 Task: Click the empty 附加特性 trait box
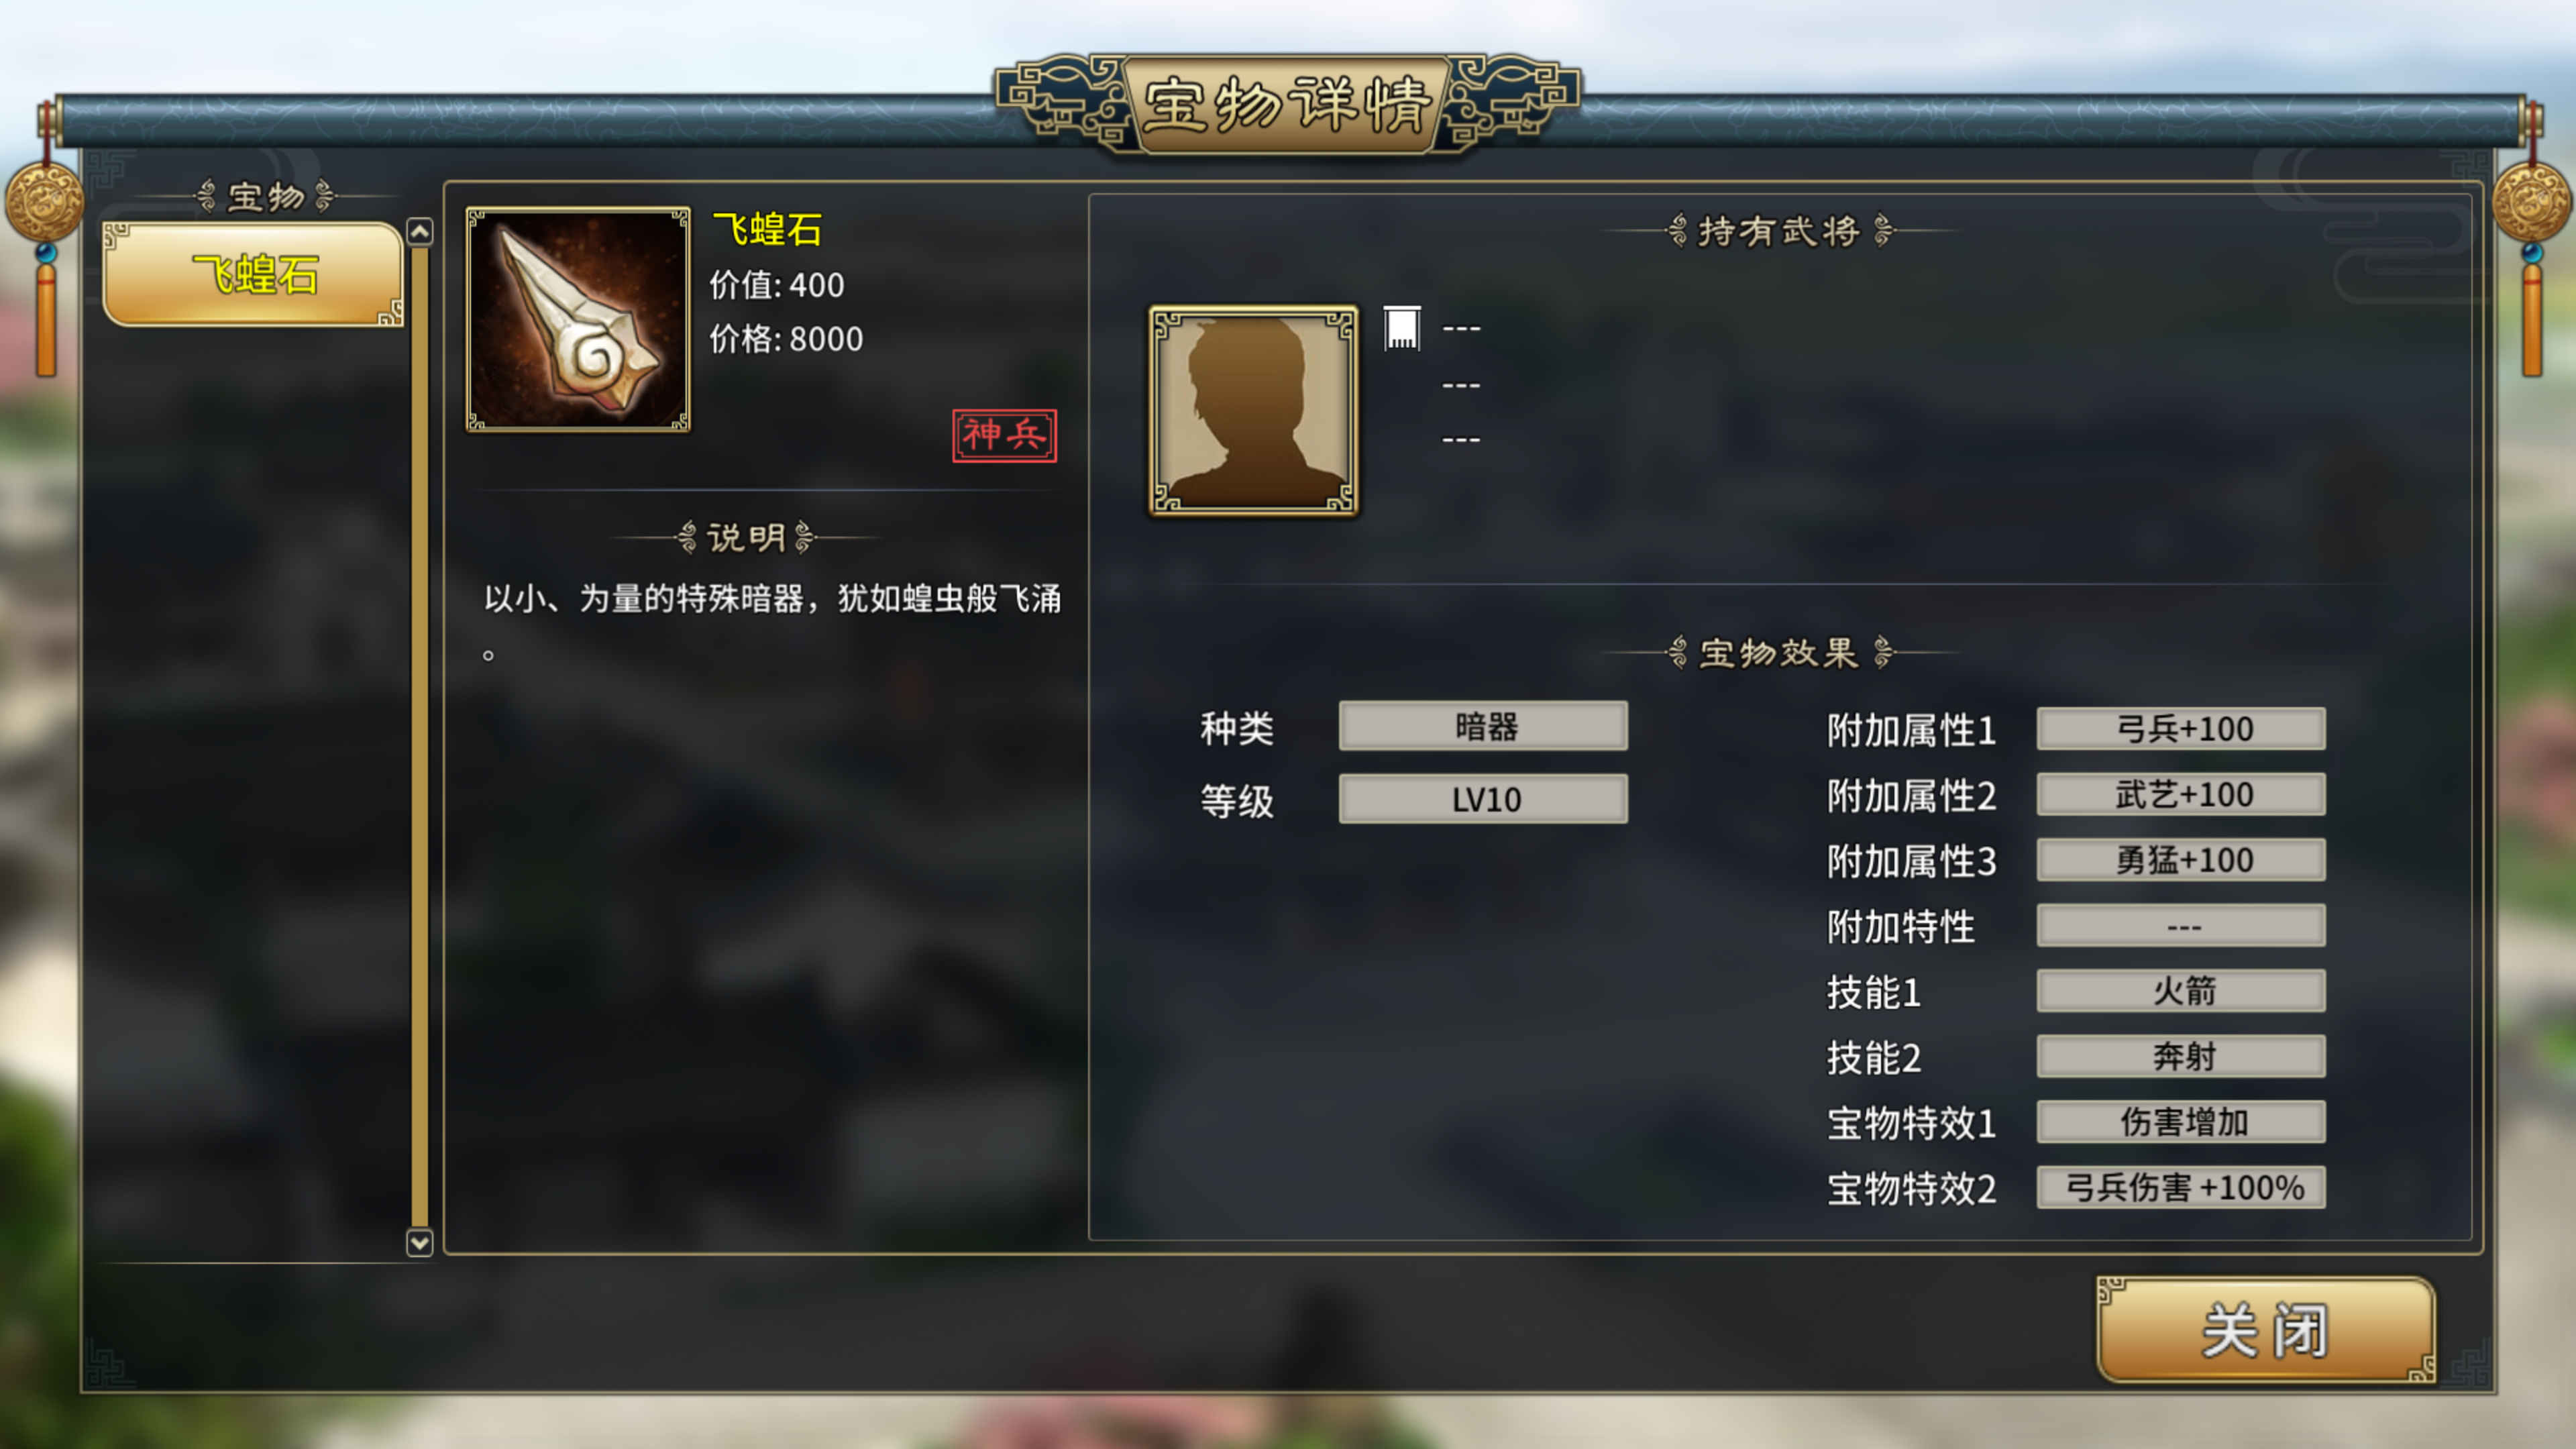point(2181,925)
